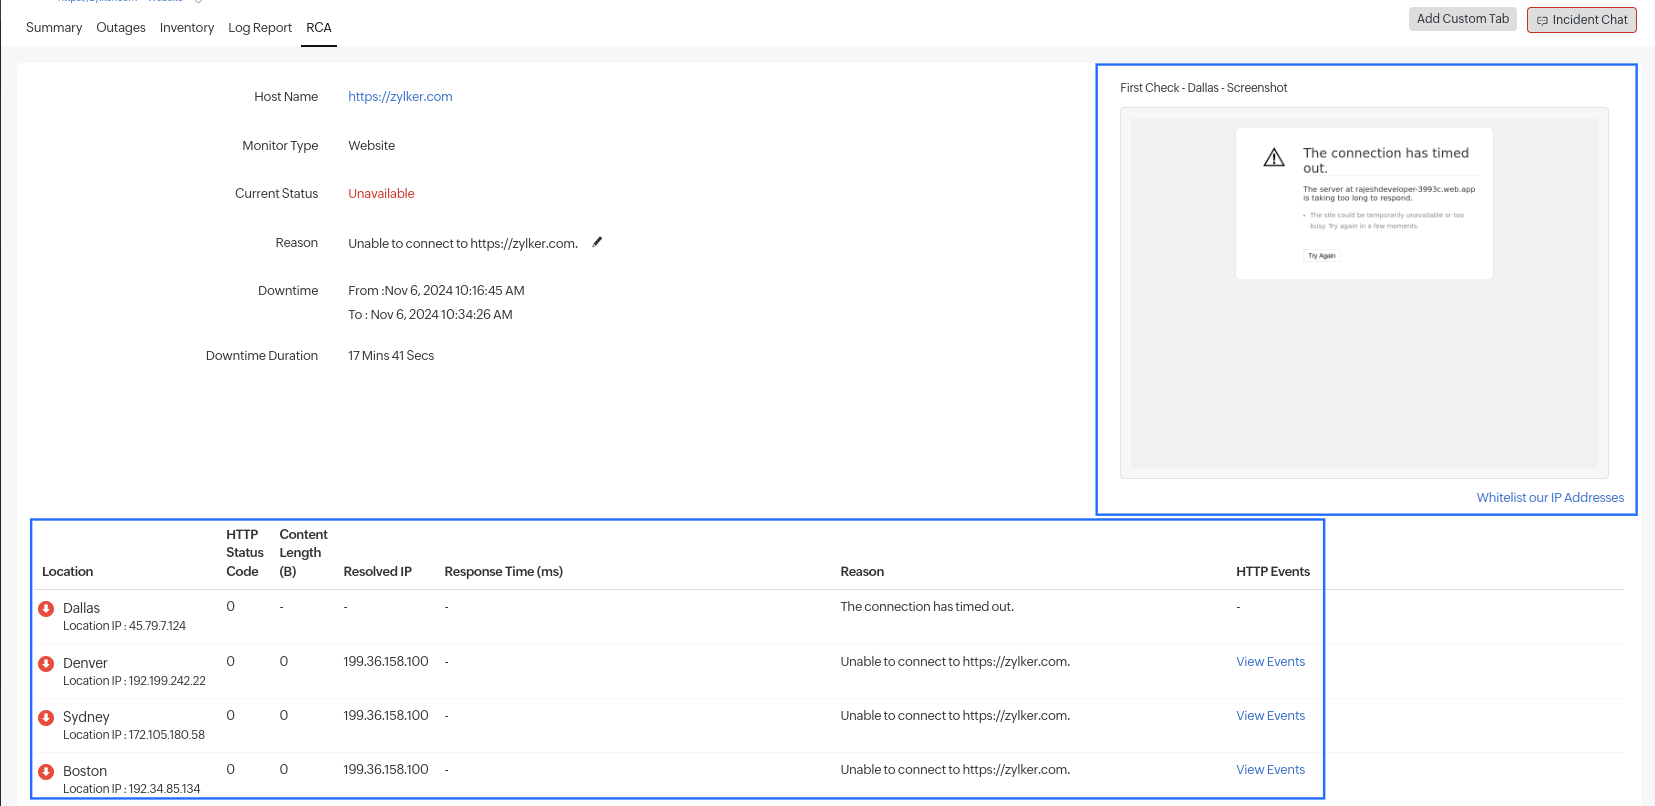Go to the Log Report tab
This screenshot has width=1655, height=806.
[260, 27]
